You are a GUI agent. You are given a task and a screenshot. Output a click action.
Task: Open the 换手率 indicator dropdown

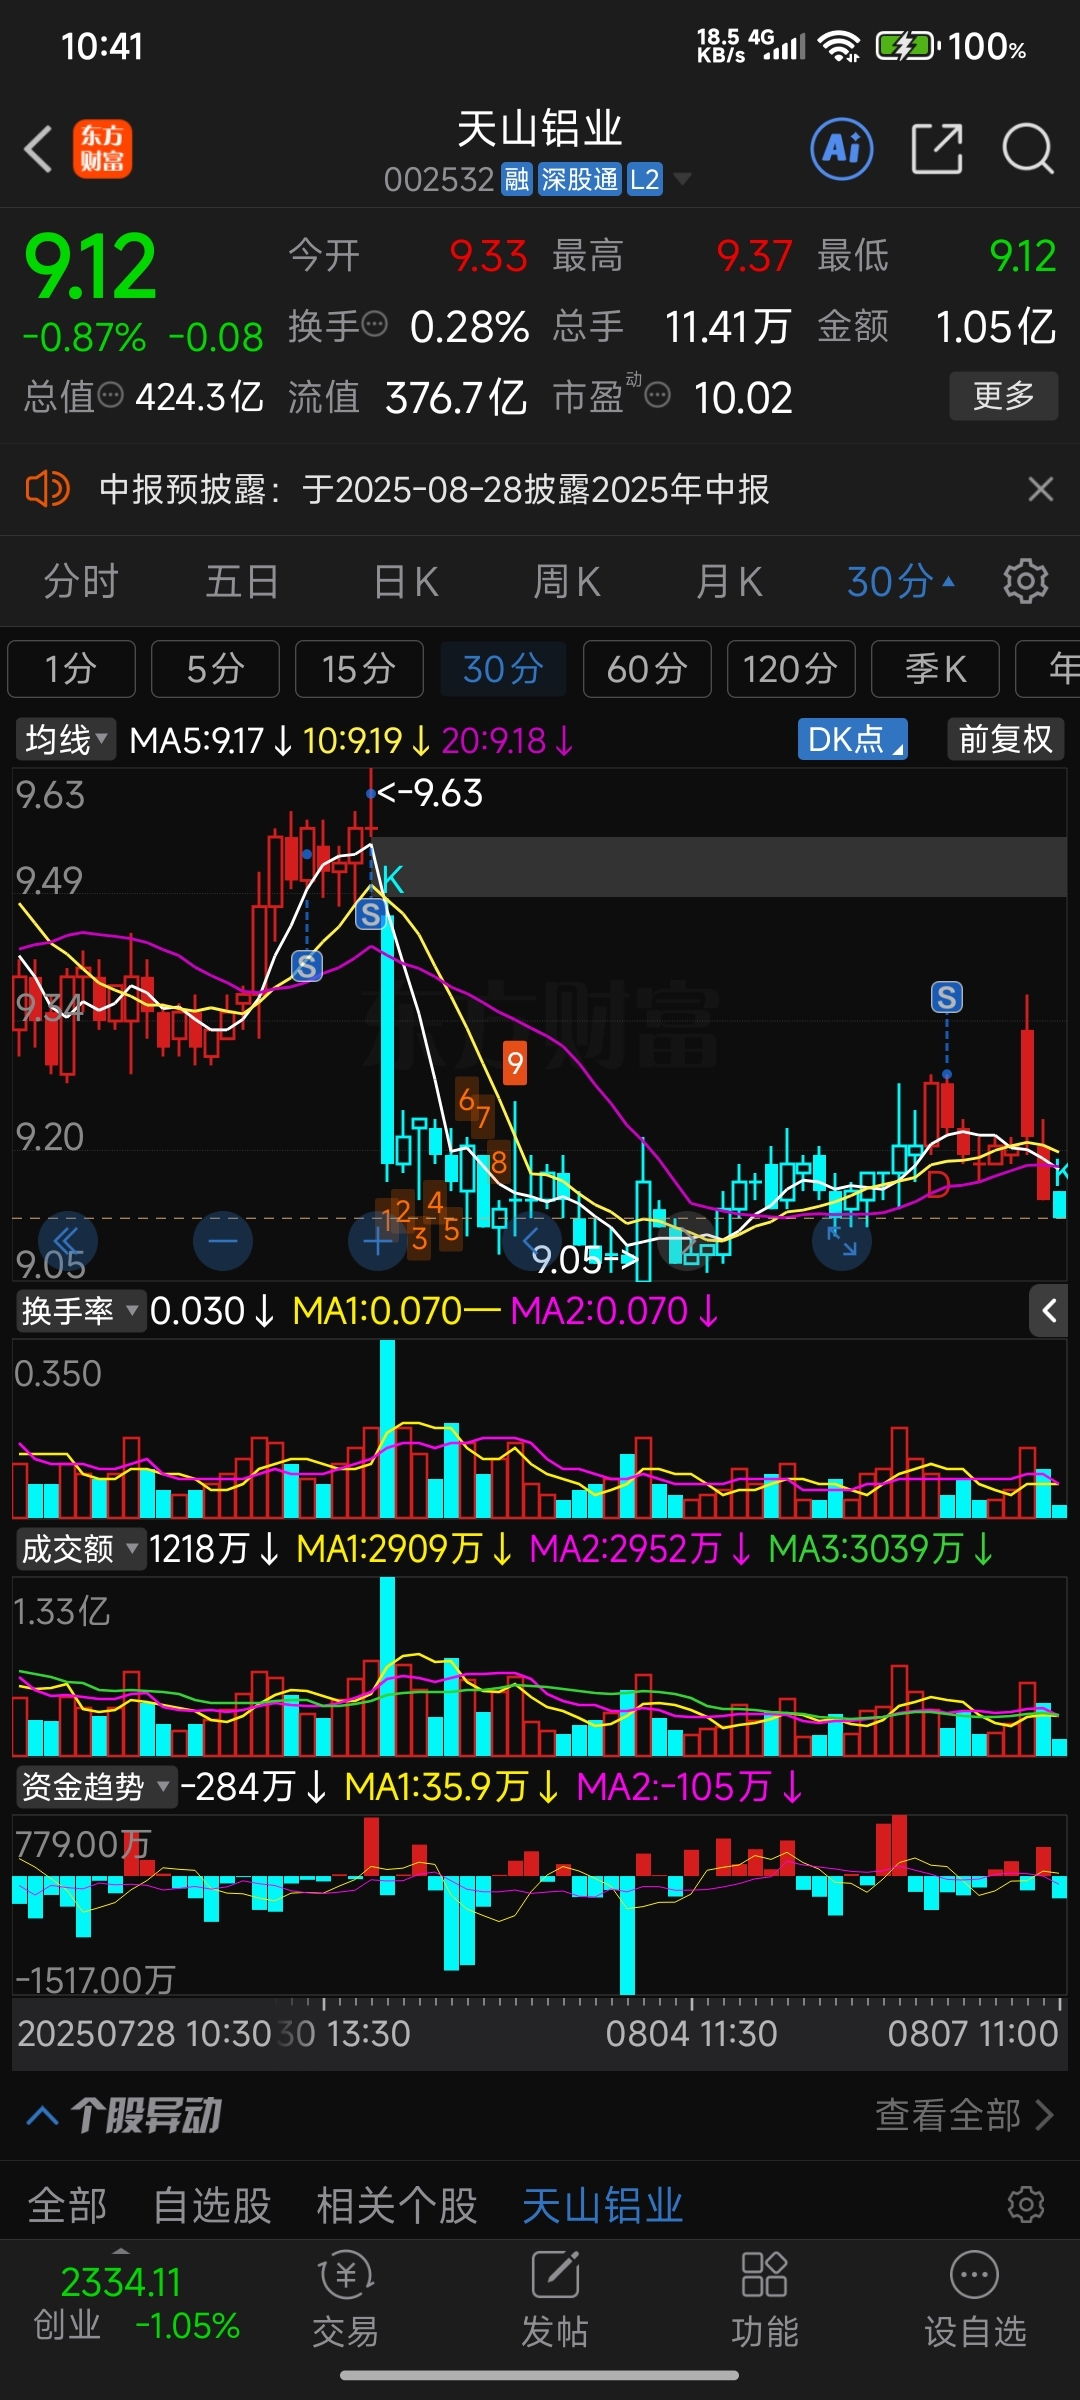coord(80,1311)
